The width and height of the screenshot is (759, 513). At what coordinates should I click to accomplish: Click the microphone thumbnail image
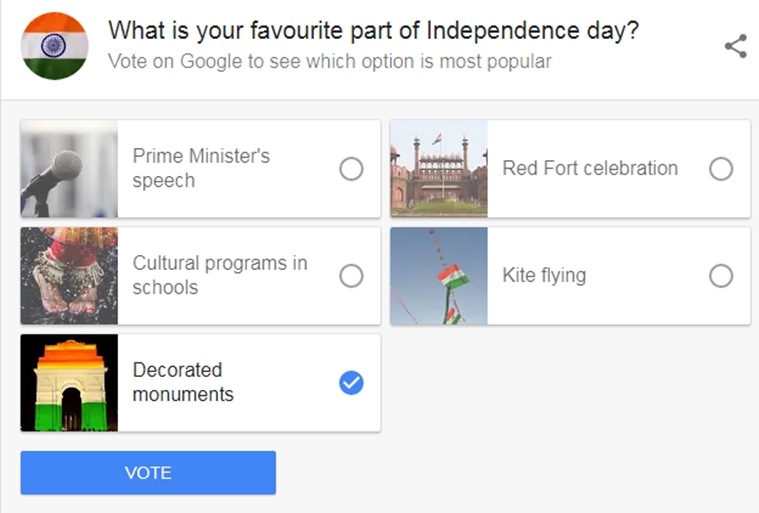click(x=69, y=169)
